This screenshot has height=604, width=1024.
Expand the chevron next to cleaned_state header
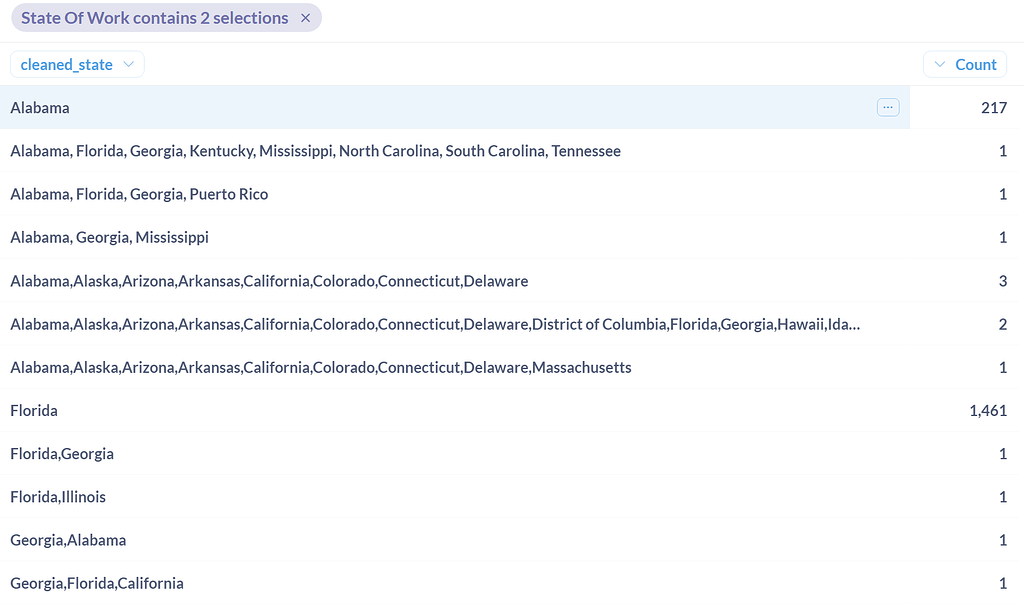pyautogui.click(x=129, y=63)
